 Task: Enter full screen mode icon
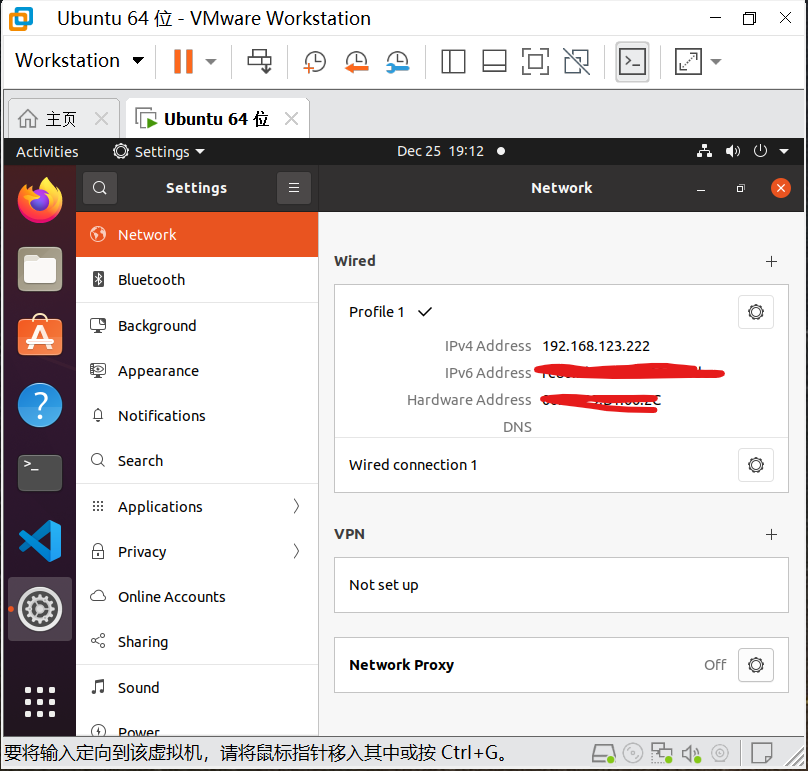[535, 62]
